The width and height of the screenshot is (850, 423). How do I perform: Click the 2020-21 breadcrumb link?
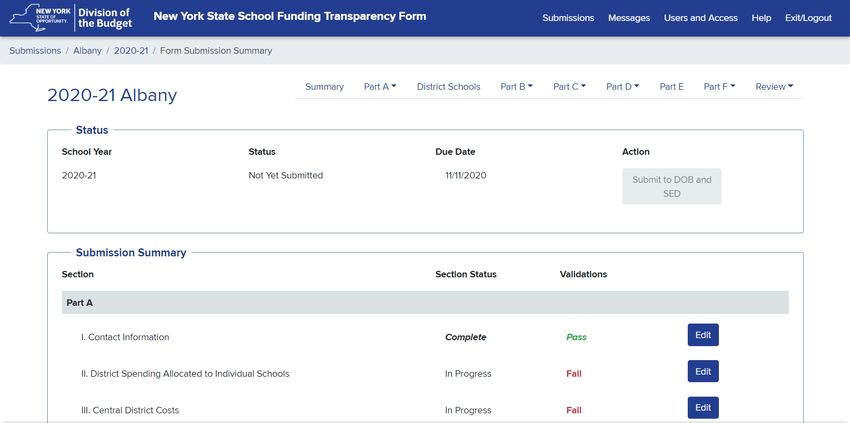coord(131,50)
